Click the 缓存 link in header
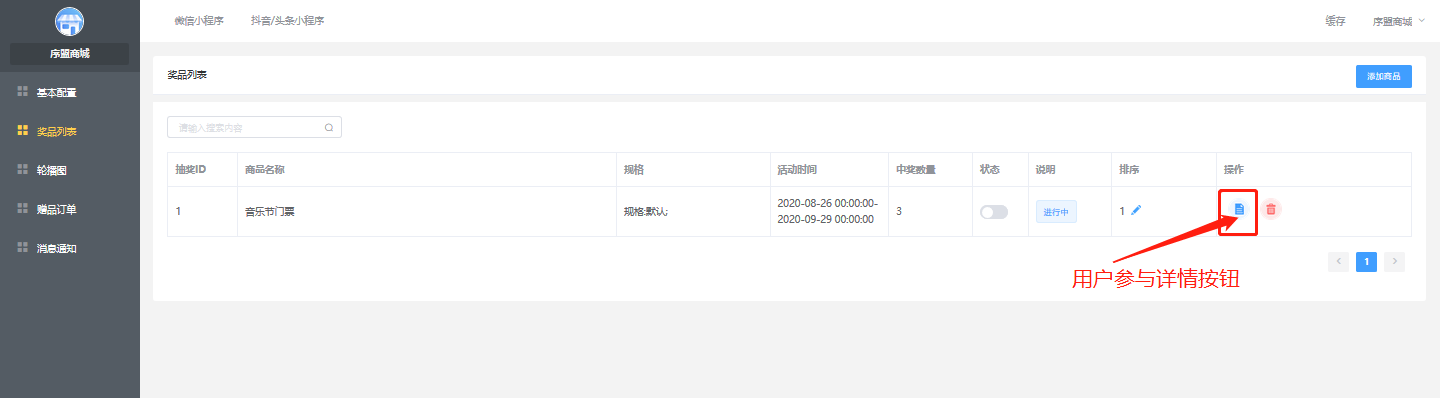 (x=1335, y=21)
